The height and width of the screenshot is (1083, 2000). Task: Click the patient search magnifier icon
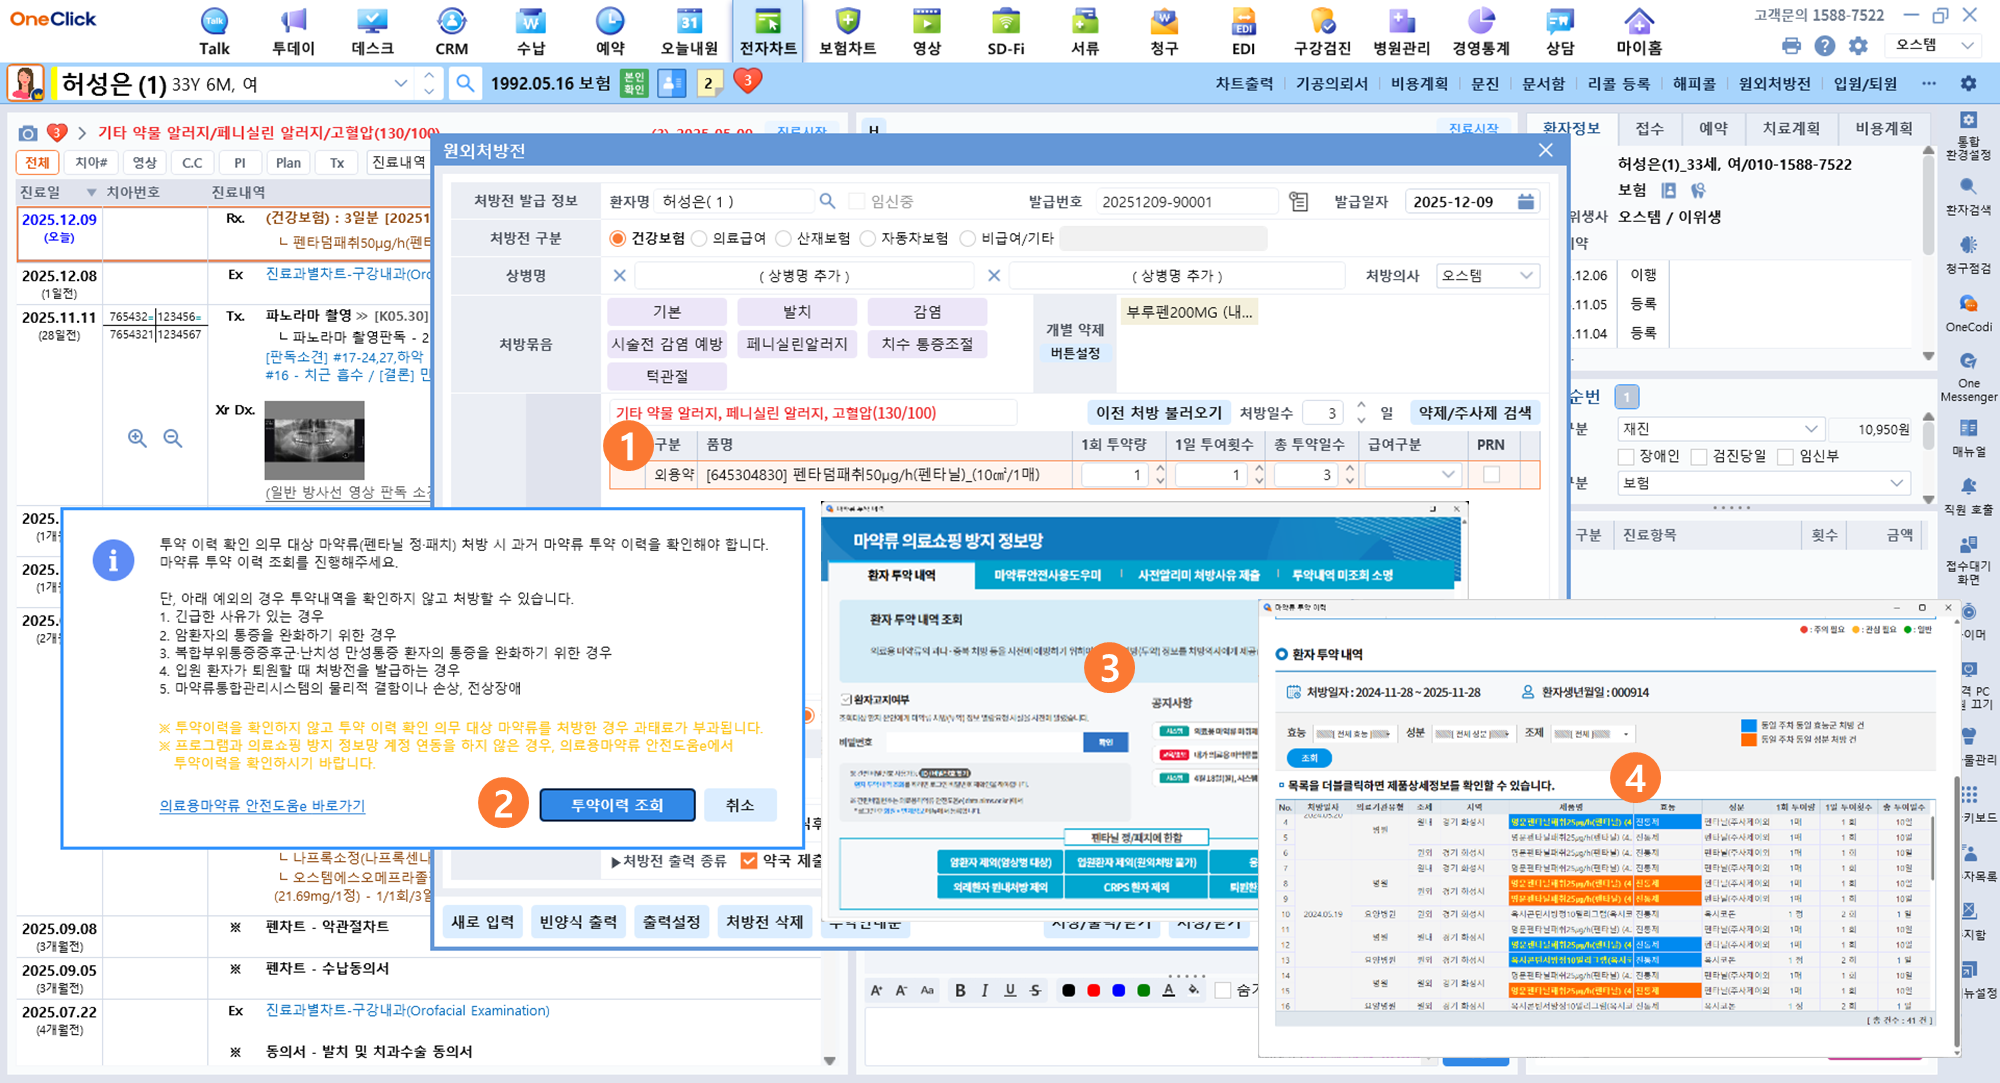(465, 83)
